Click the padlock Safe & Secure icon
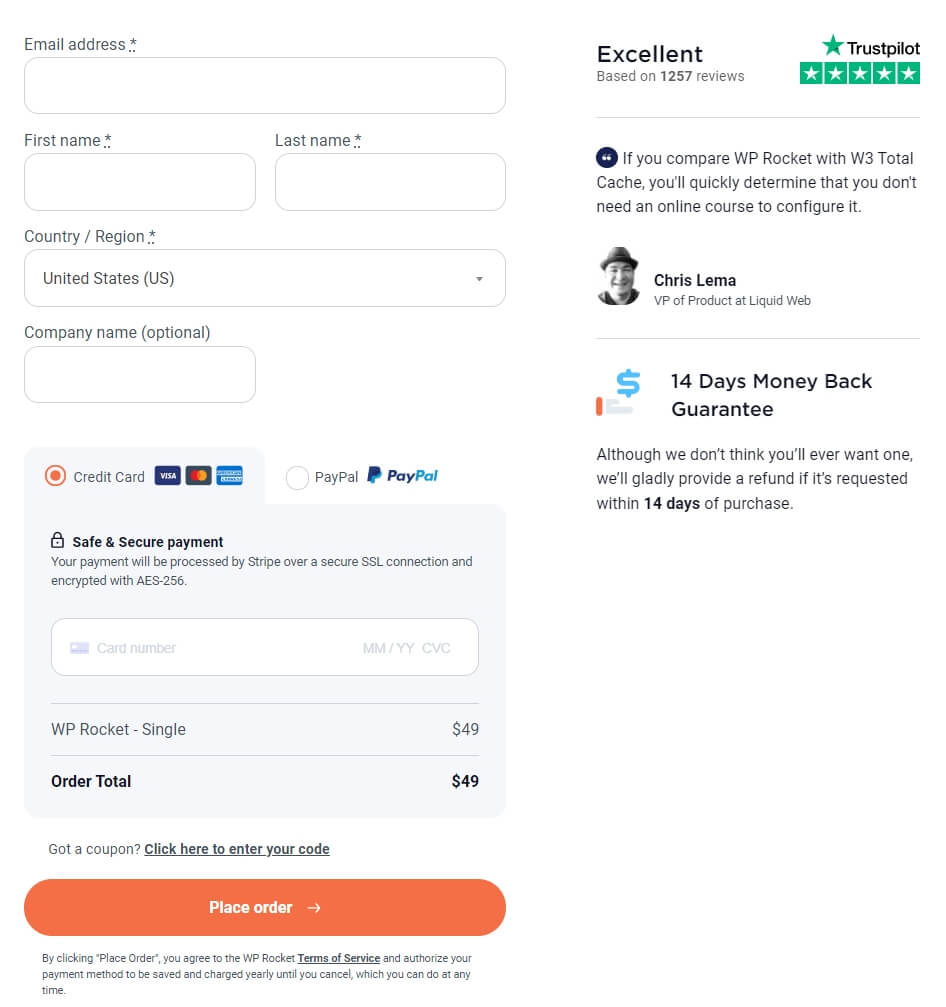 pos(57,540)
